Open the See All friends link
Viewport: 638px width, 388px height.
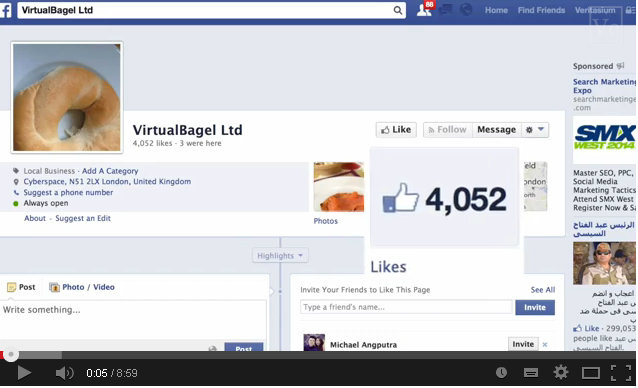[x=542, y=290]
